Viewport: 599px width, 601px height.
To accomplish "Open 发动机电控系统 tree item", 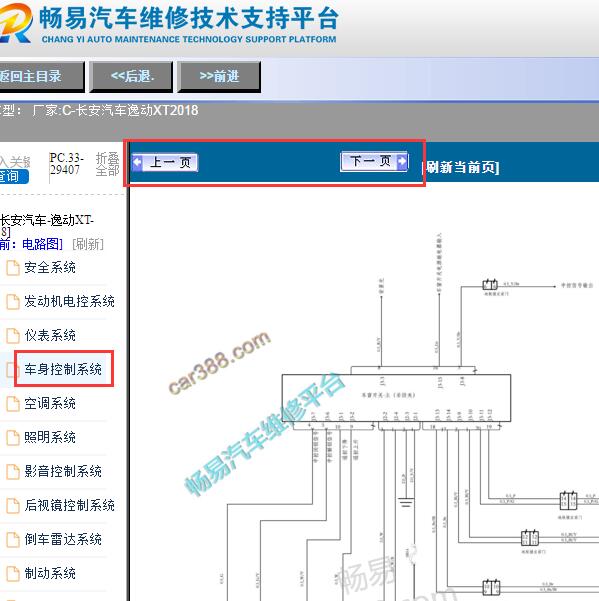I will tap(69, 302).
